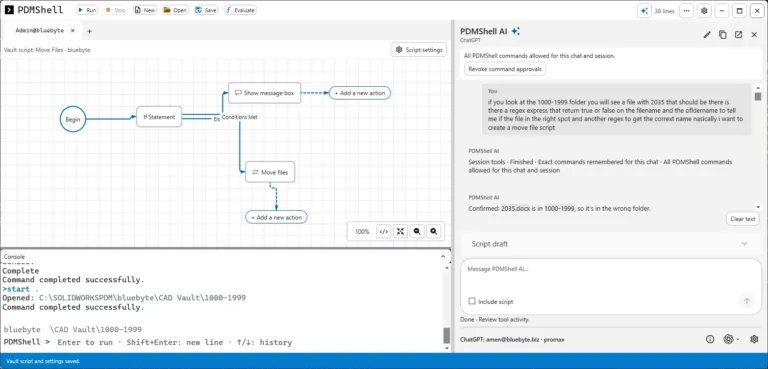Click the chat scrollbar thumb
The image size is (768, 369).
pos(758,97)
